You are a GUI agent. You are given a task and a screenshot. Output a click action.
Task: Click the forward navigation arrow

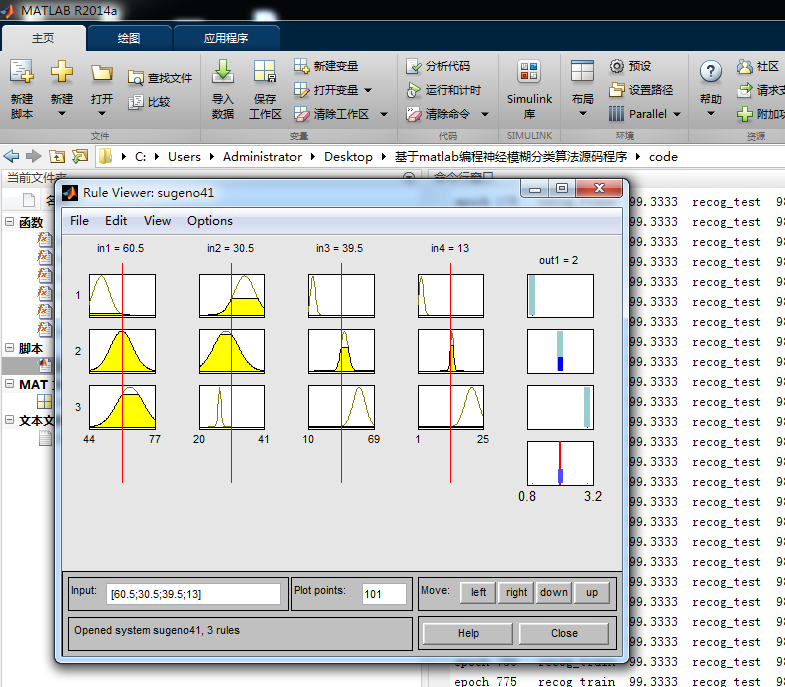(34, 157)
